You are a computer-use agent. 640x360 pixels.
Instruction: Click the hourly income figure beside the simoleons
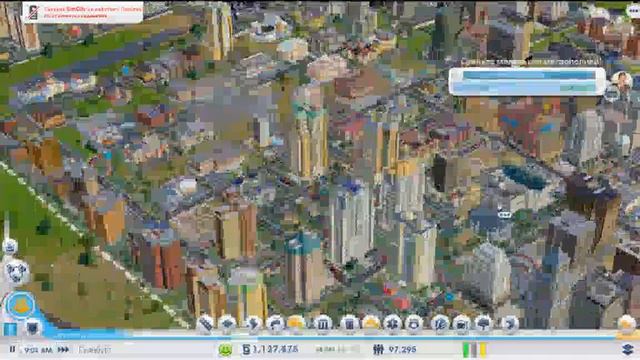pos(337,349)
